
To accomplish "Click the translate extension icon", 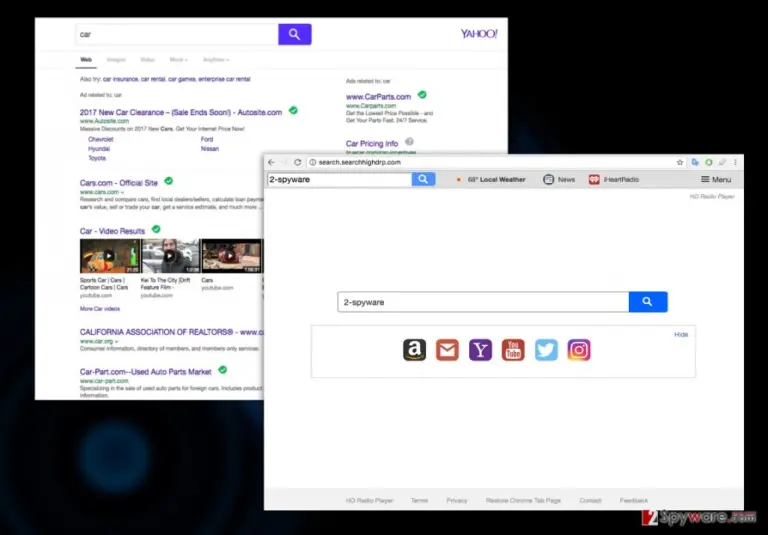I will [x=695, y=162].
